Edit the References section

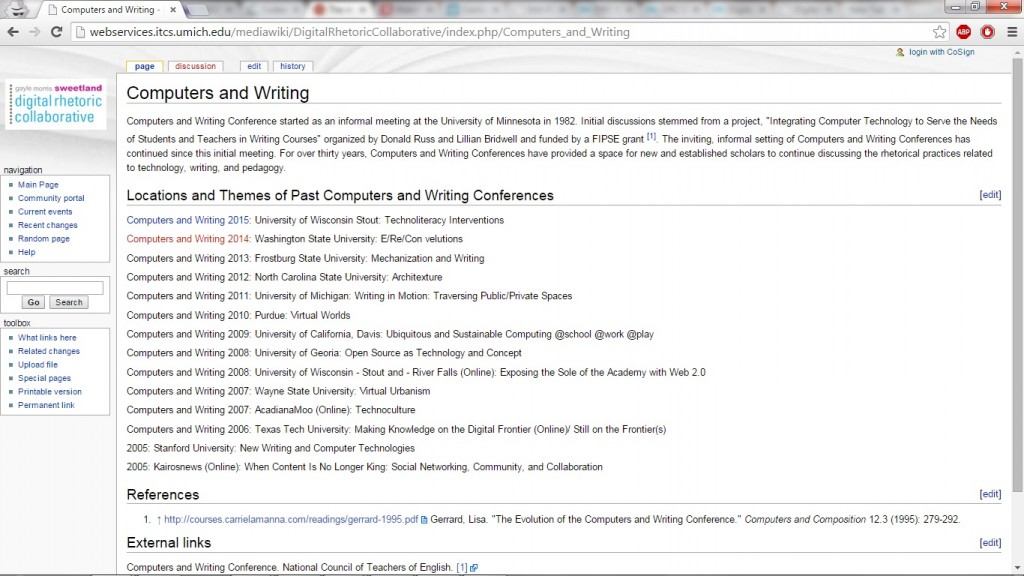tap(990, 494)
